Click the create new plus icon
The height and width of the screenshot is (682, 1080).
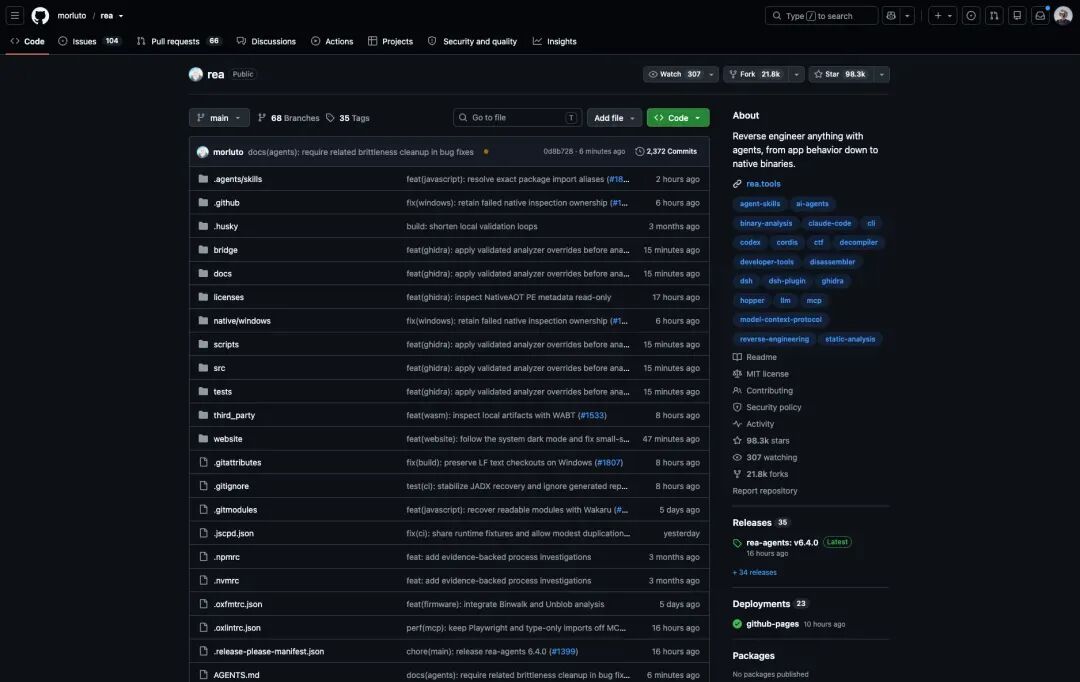[937, 15]
